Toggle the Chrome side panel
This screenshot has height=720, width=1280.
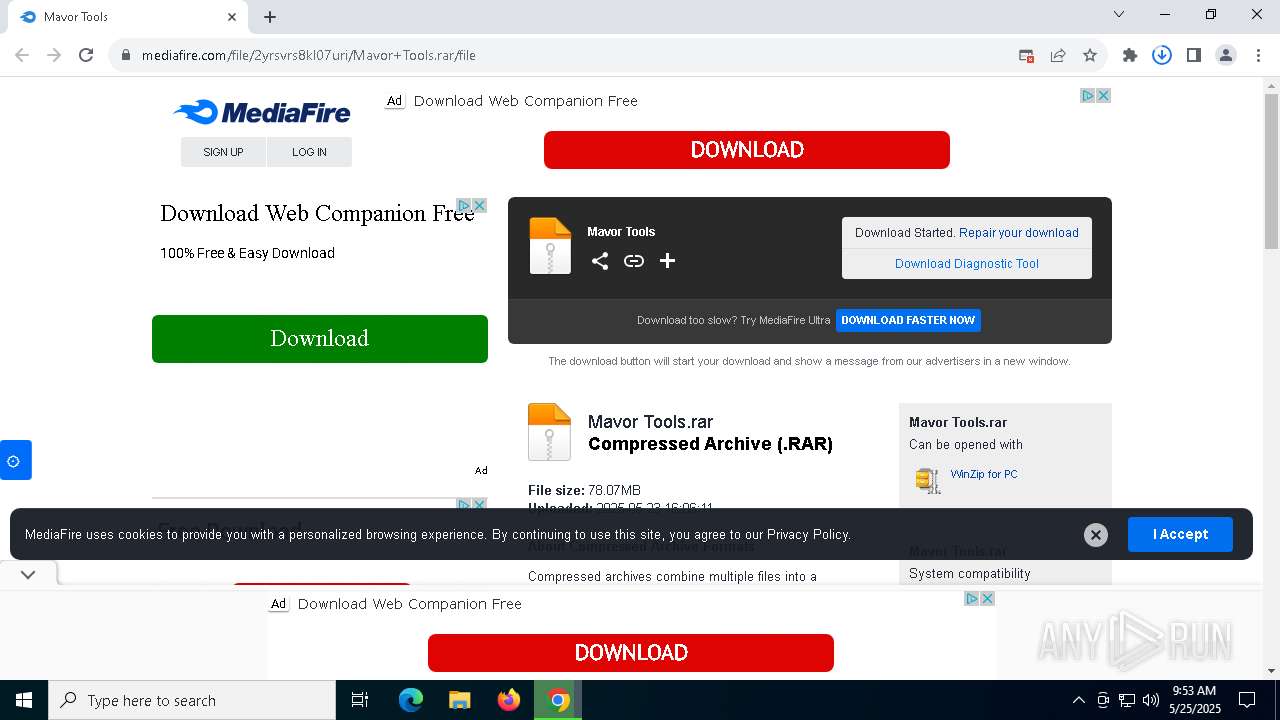1194,55
